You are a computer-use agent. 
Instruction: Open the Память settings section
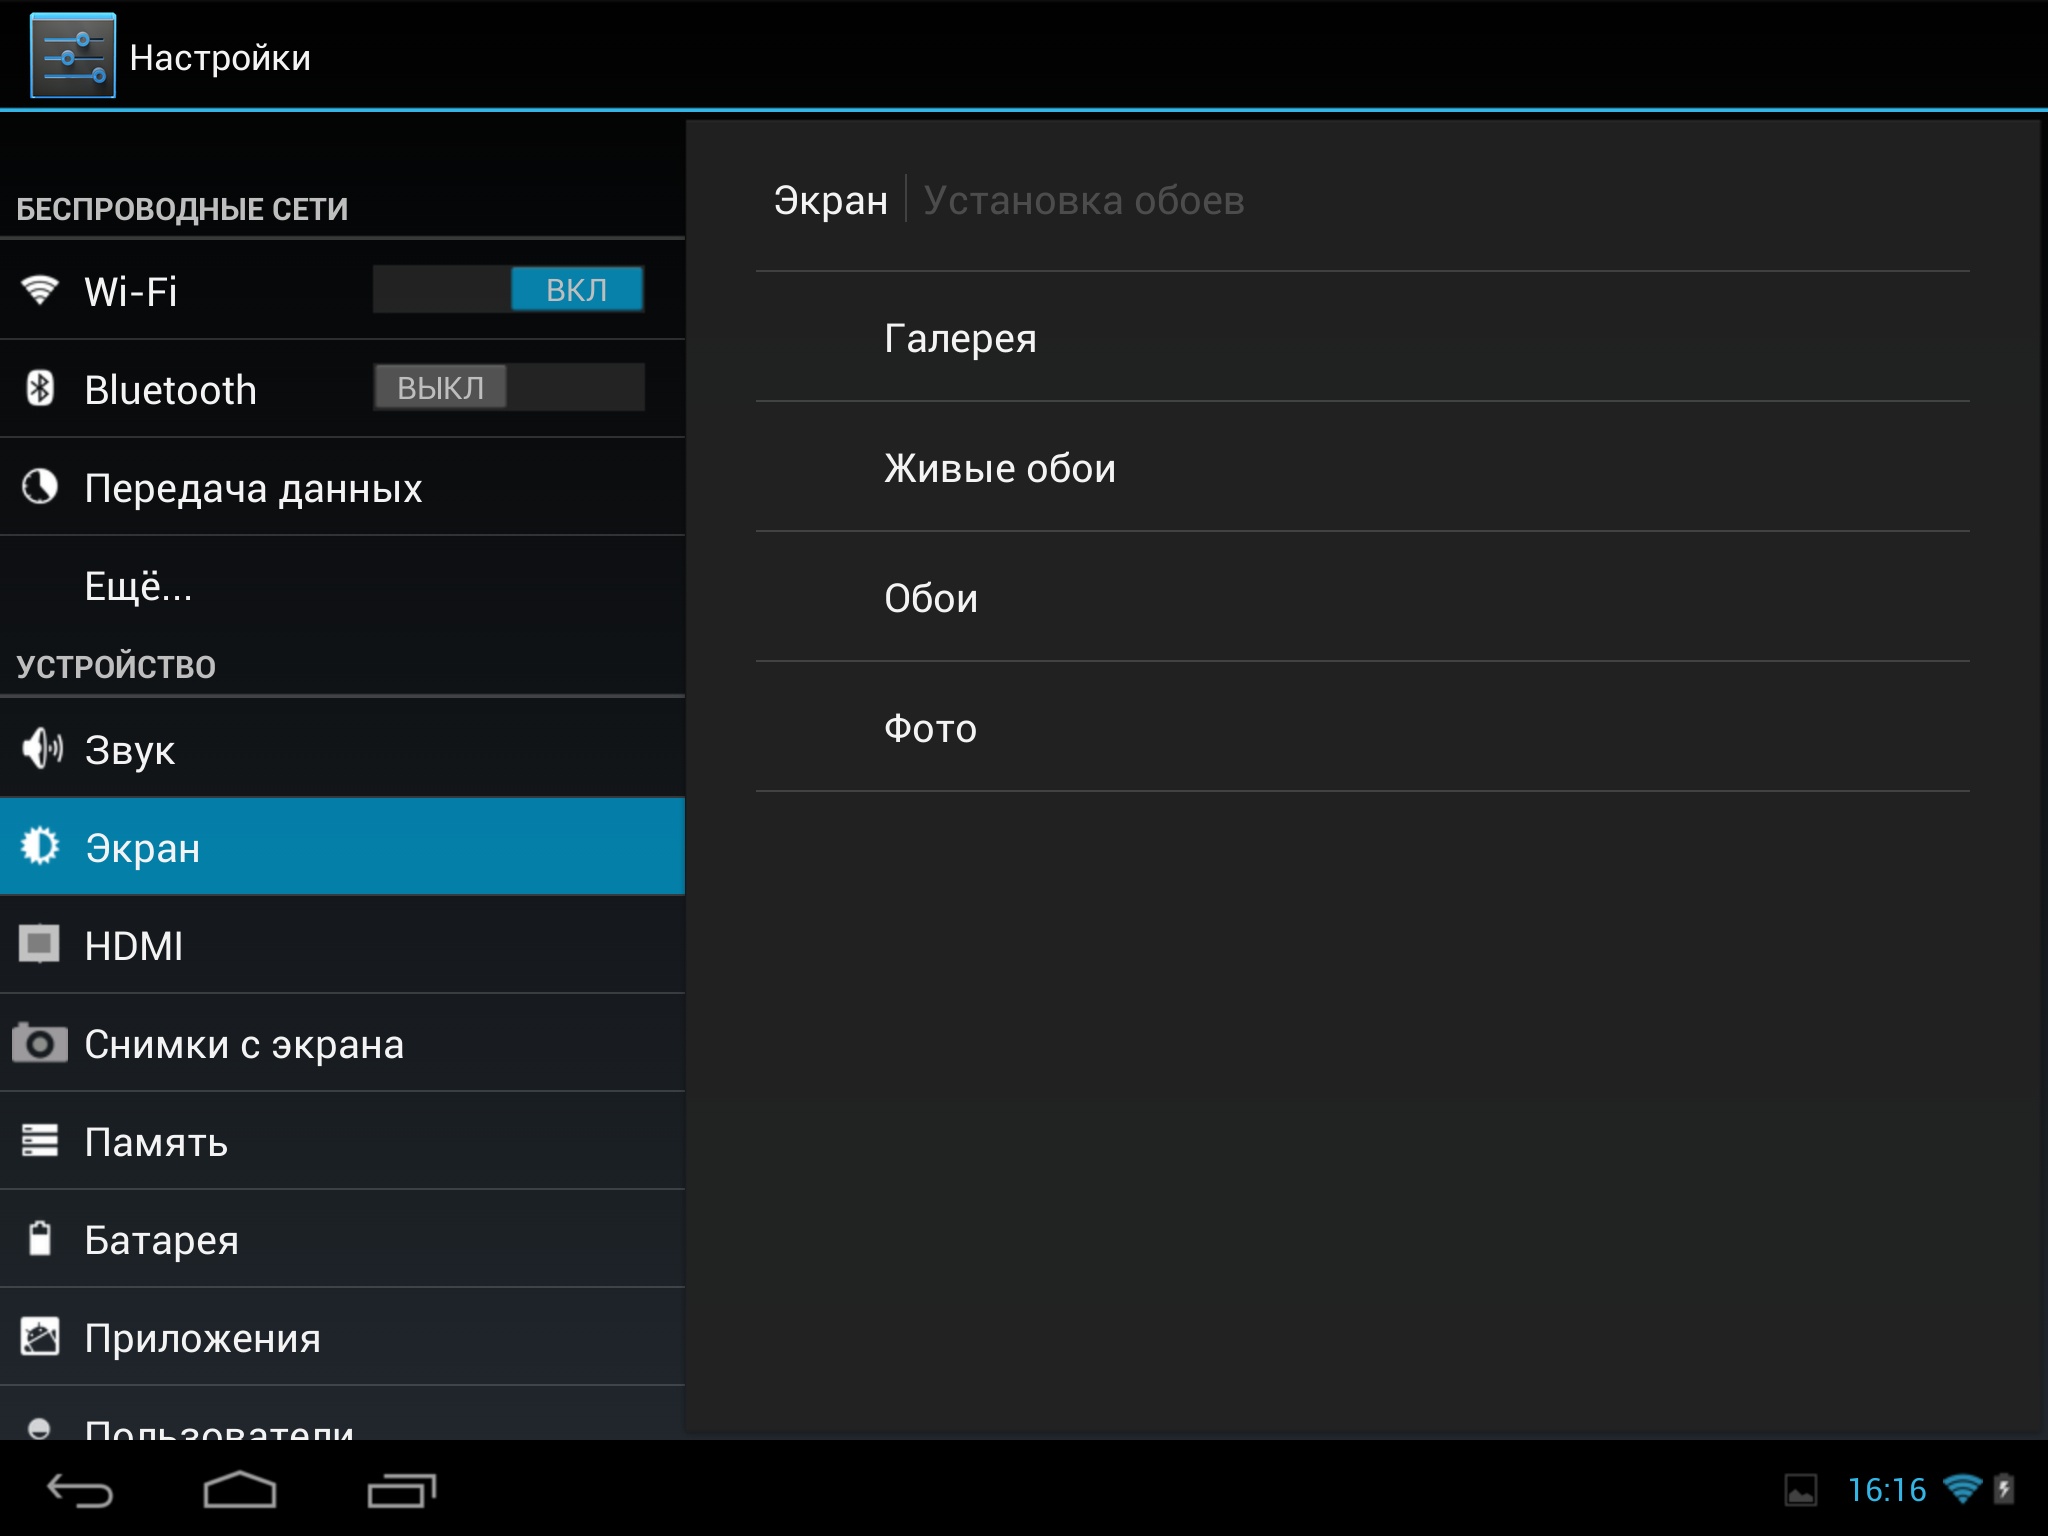[x=156, y=1142]
